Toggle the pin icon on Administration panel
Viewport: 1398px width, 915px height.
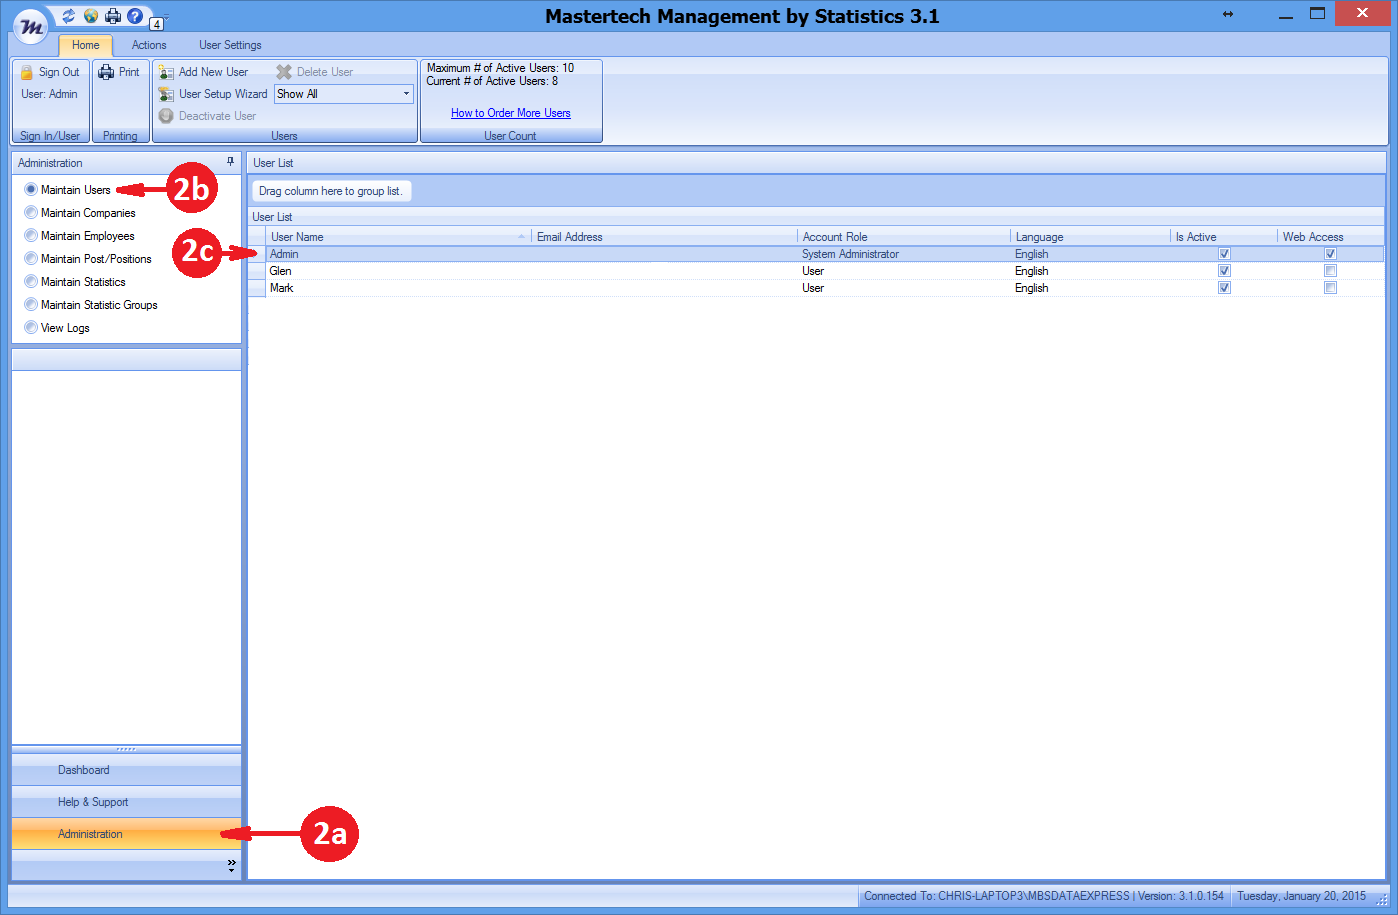point(230,161)
